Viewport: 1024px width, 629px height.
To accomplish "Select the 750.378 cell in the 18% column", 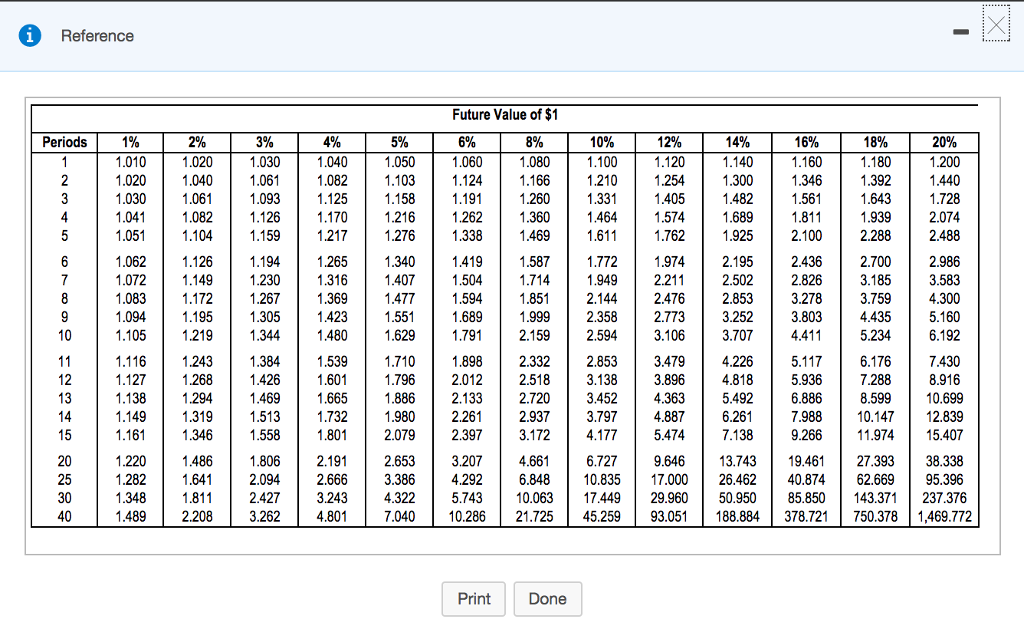I will click(875, 517).
